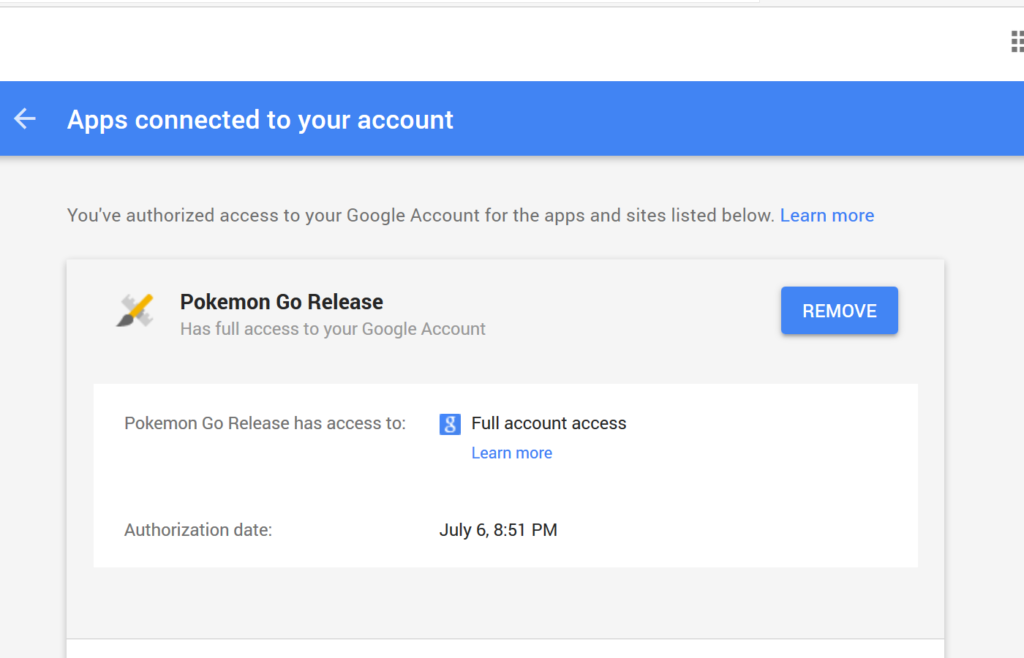Click the 'Has full access' subtitle text
This screenshot has width=1024, height=658.
click(x=333, y=328)
